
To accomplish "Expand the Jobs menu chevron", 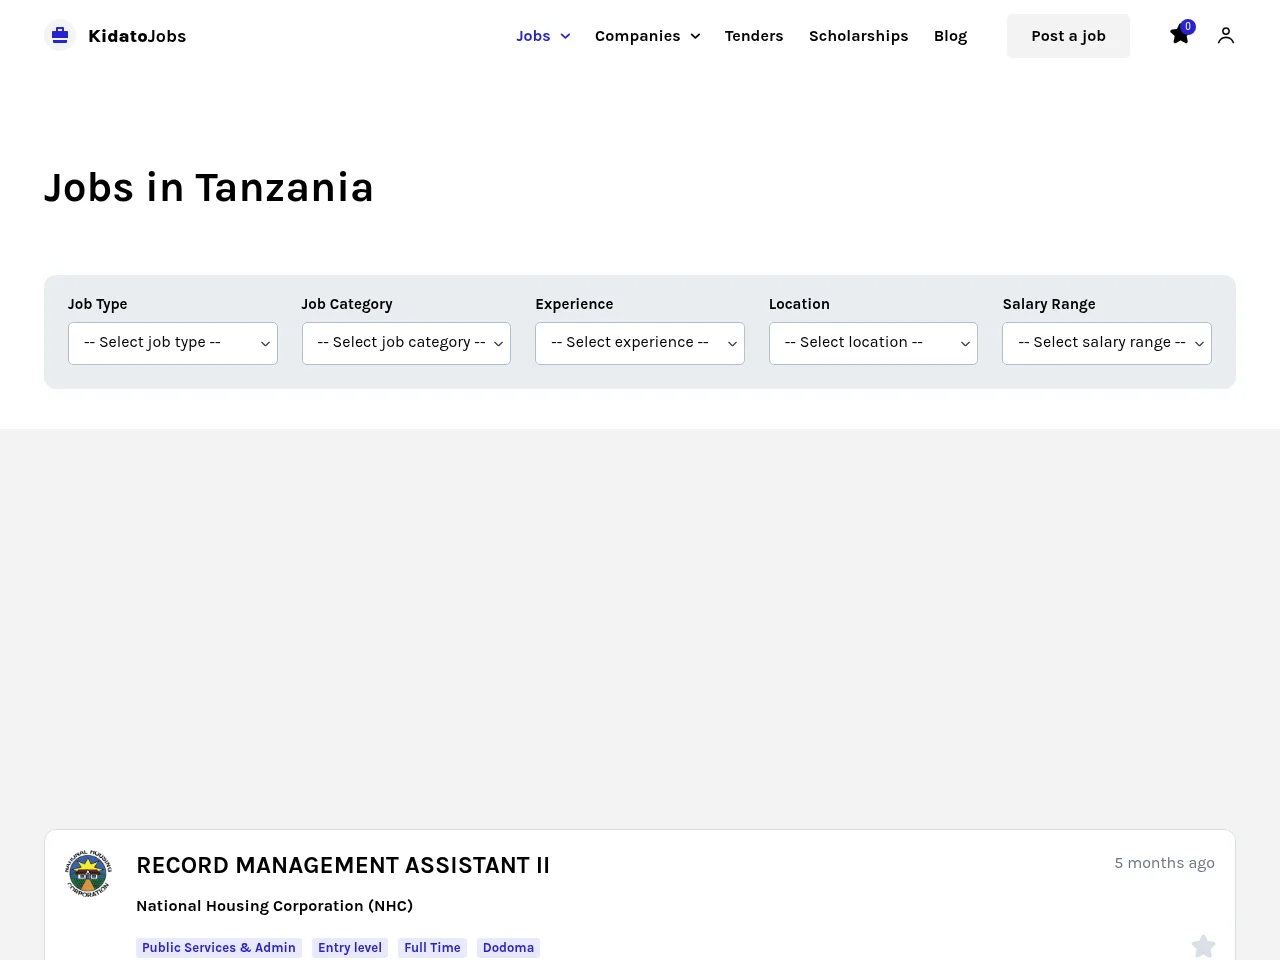I will coord(565,36).
